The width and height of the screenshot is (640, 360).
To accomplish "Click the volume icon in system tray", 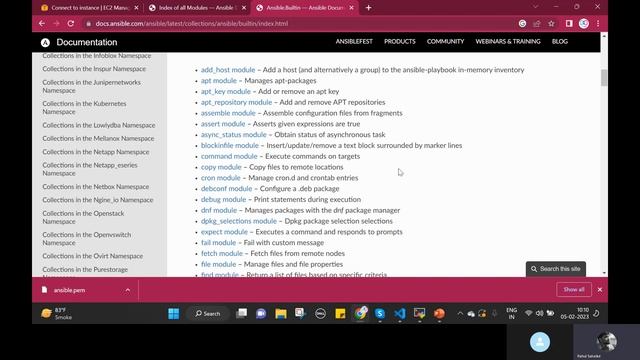I will coord(539,313).
